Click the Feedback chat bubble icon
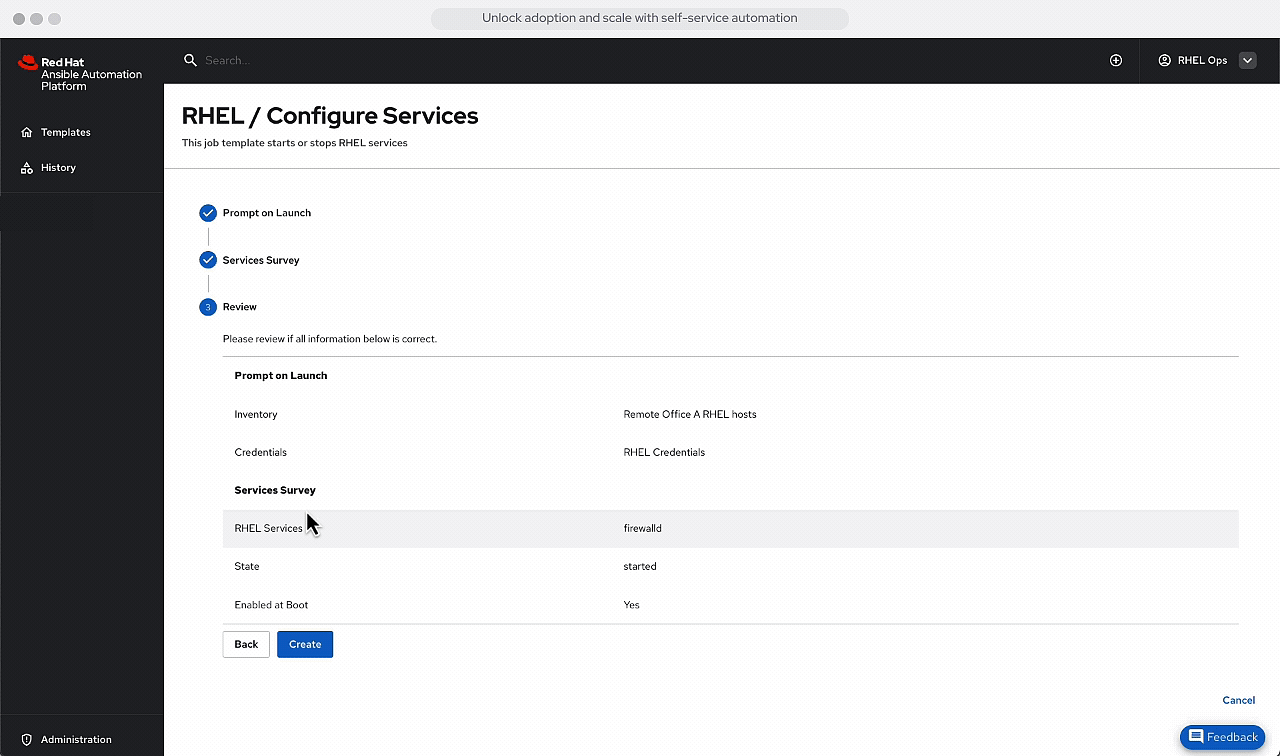The width and height of the screenshot is (1280, 756). 1196,737
